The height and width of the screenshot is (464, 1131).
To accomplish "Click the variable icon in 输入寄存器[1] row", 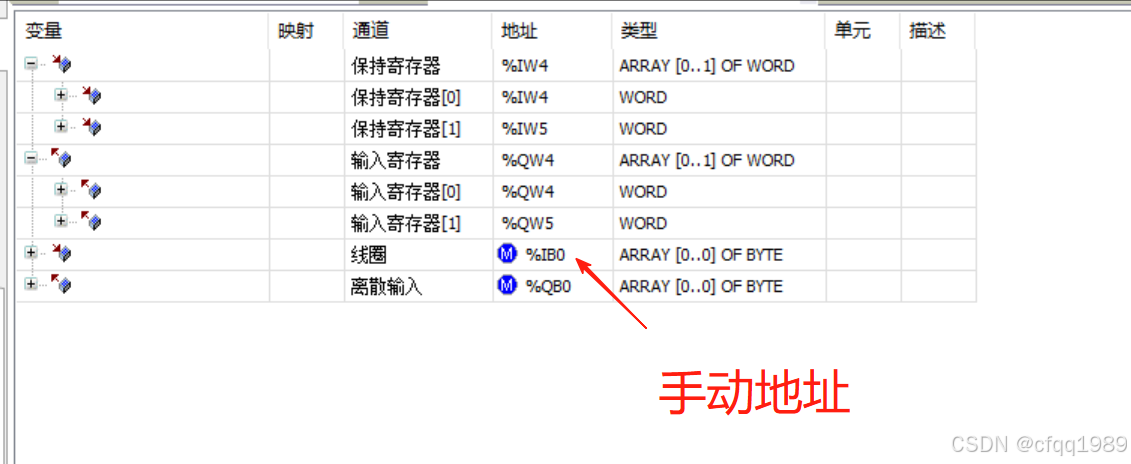I will (x=91, y=221).
